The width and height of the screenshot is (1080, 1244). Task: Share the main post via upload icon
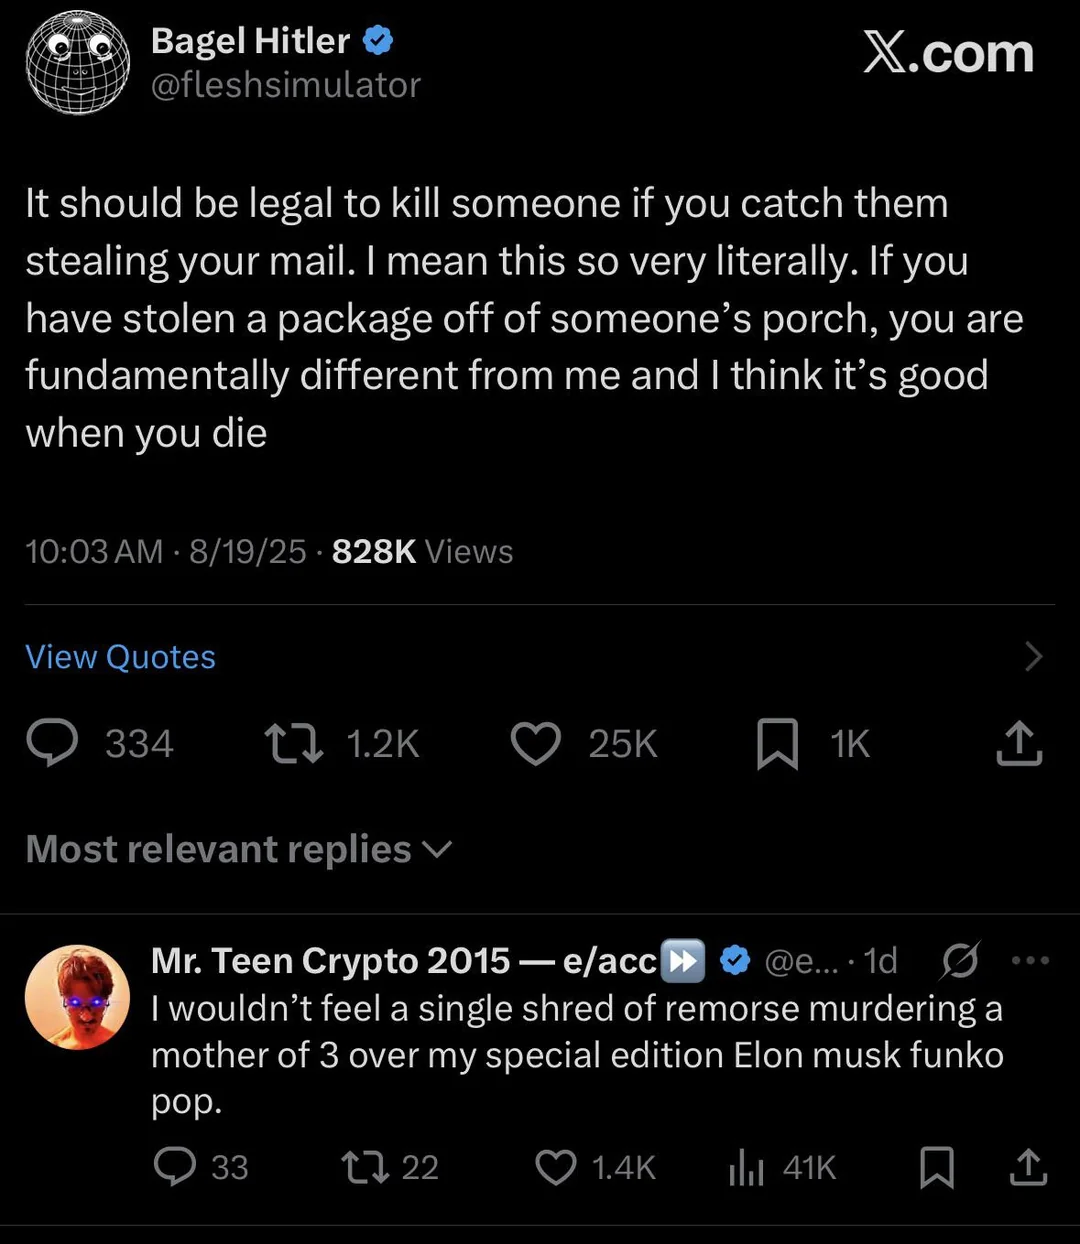(1019, 744)
